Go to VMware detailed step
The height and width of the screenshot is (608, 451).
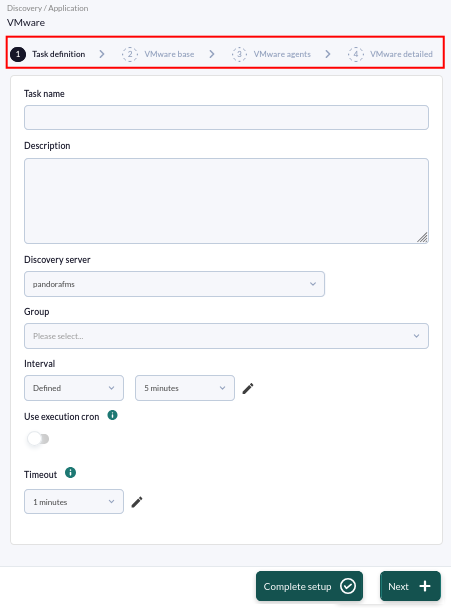(x=401, y=54)
